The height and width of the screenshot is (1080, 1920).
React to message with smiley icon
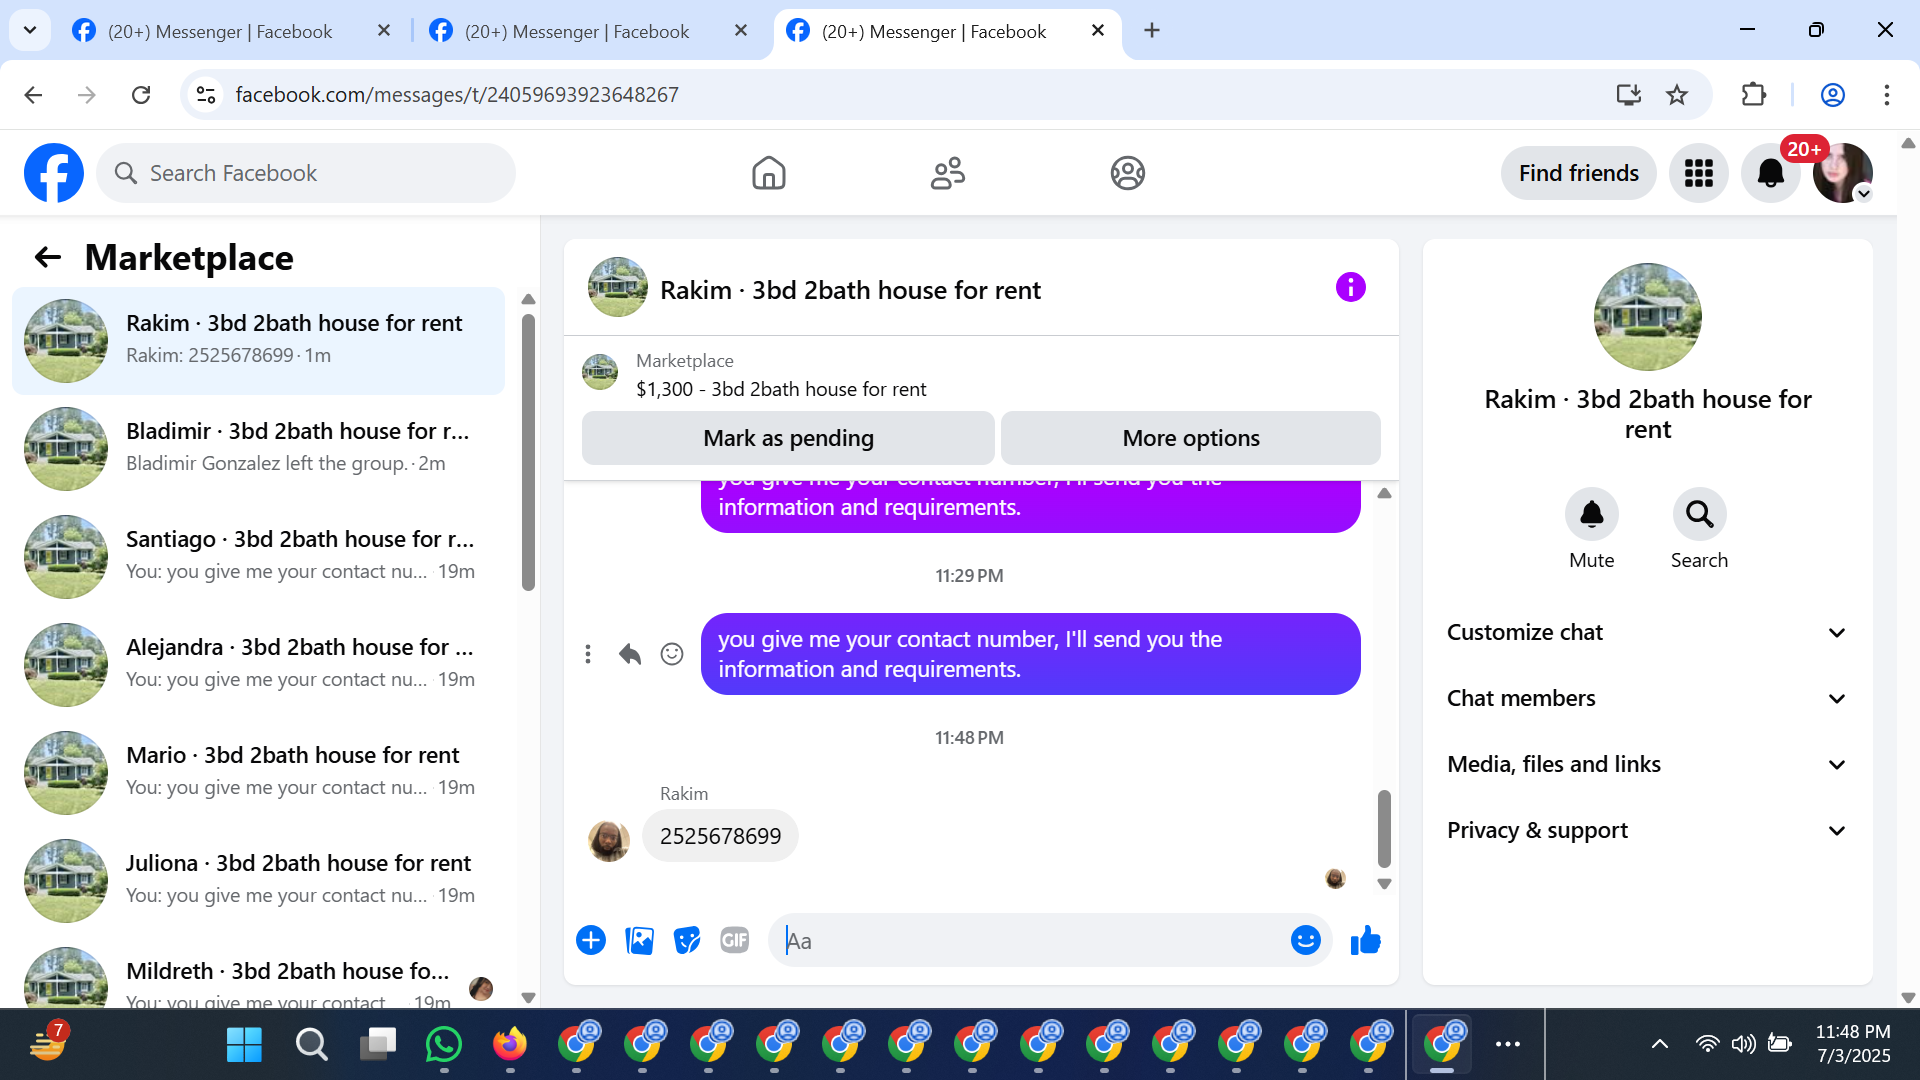point(672,654)
